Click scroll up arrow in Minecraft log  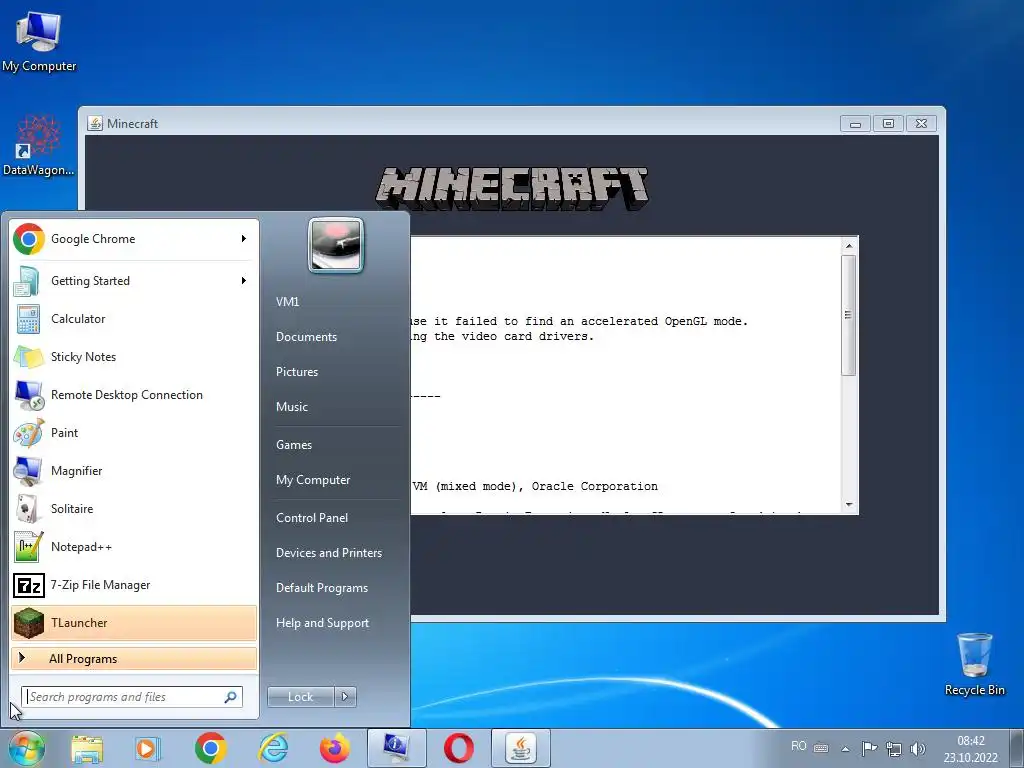[x=849, y=246]
